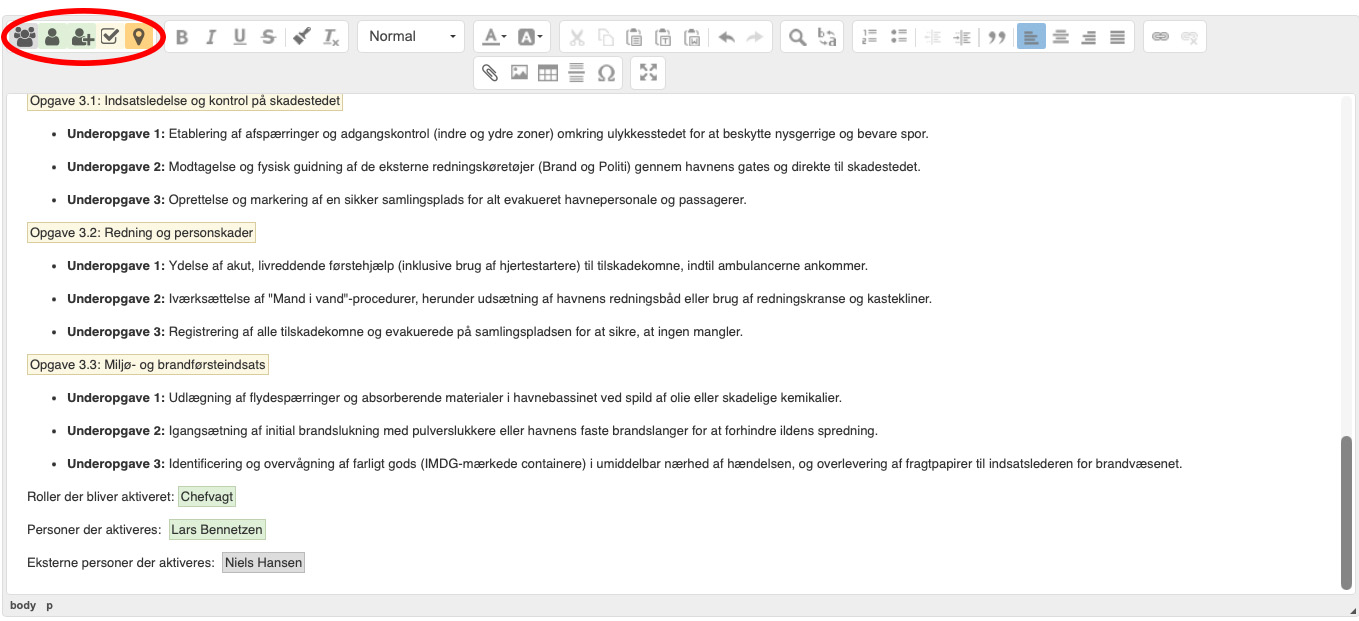Click the Chefvagt role tag
This screenshot has height=621, width=1359.
point(208,497)
